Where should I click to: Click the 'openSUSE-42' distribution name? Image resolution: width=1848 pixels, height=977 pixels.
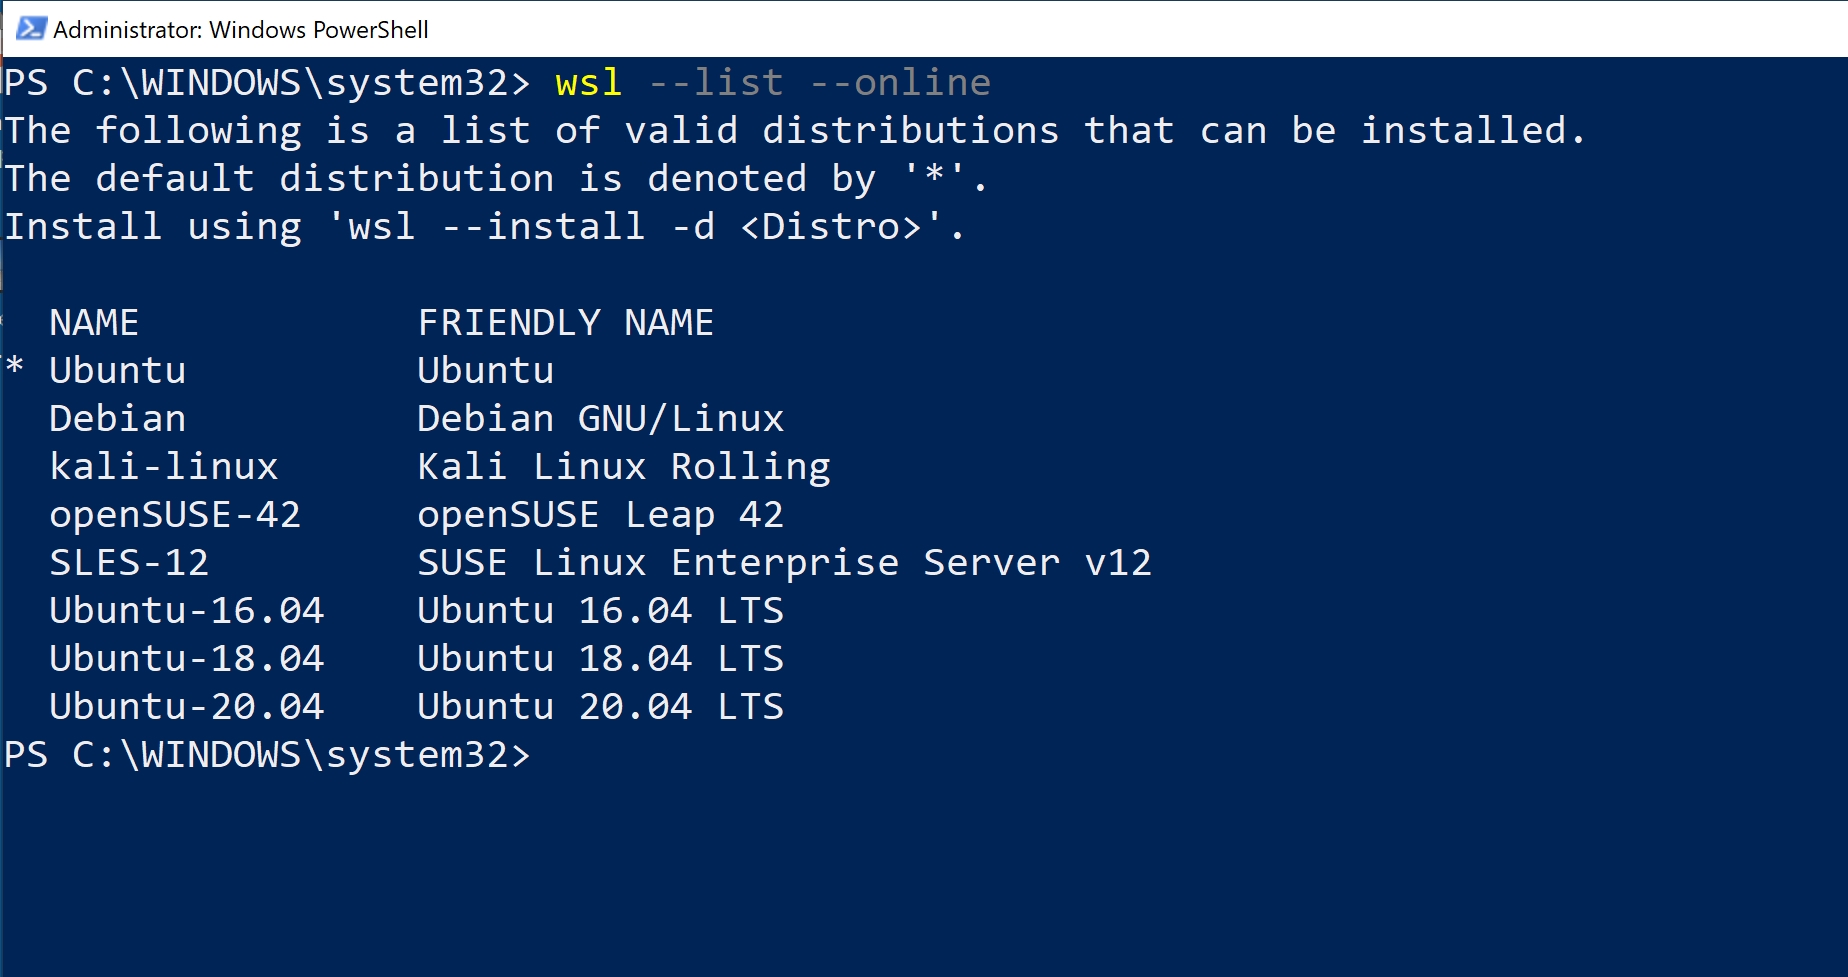coord(175,516)
